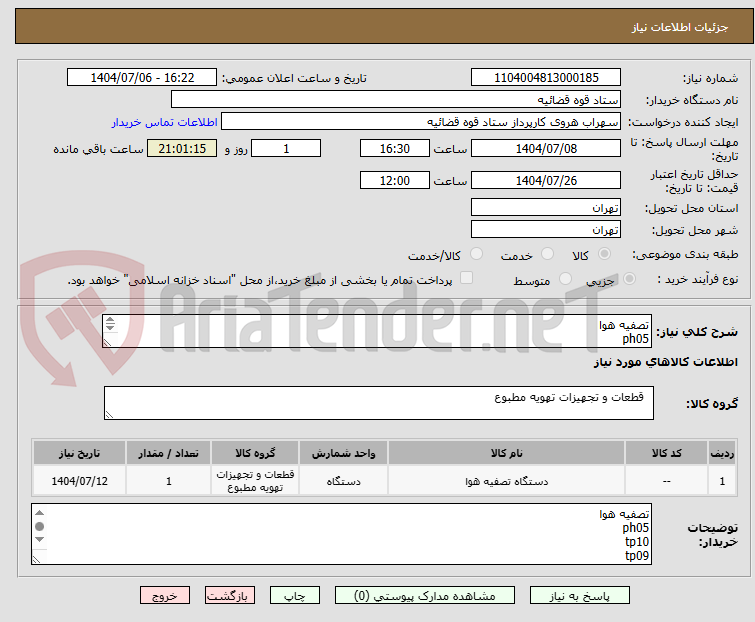This screenshot has height=622, width=755.
Task: Click the announcement date field 1404/07/06 - 16:22
Action: 142,78
